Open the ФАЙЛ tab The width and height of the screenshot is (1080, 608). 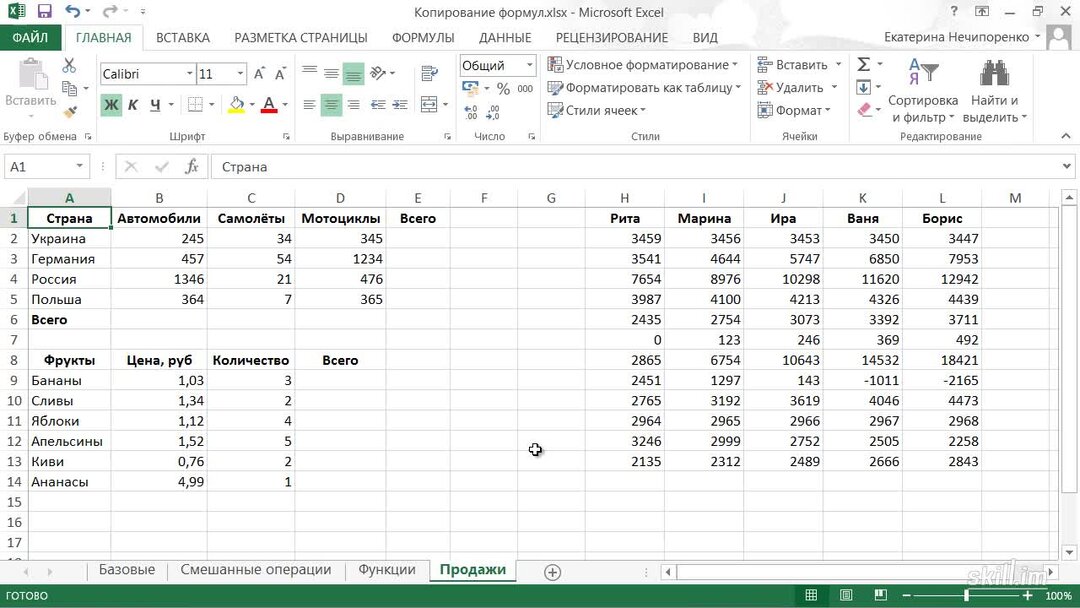click(x=30, y=37)
